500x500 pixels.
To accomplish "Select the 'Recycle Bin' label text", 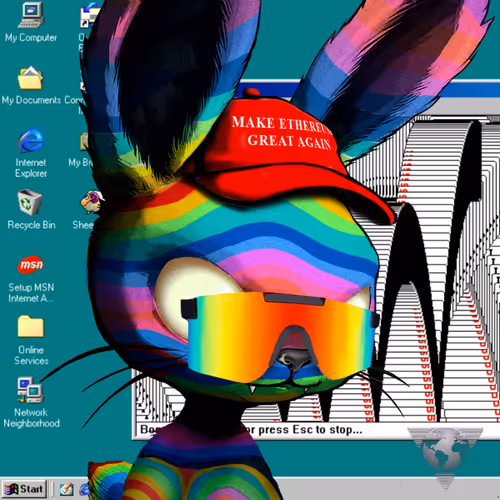I will point(31,225).
